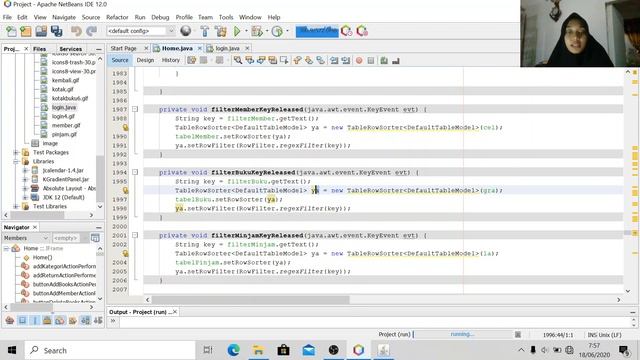Toggle Show Non-Public Members filter in Navigator
Image resolution: width=640 pixels, height=360 pixels.
tap(47, 320)
